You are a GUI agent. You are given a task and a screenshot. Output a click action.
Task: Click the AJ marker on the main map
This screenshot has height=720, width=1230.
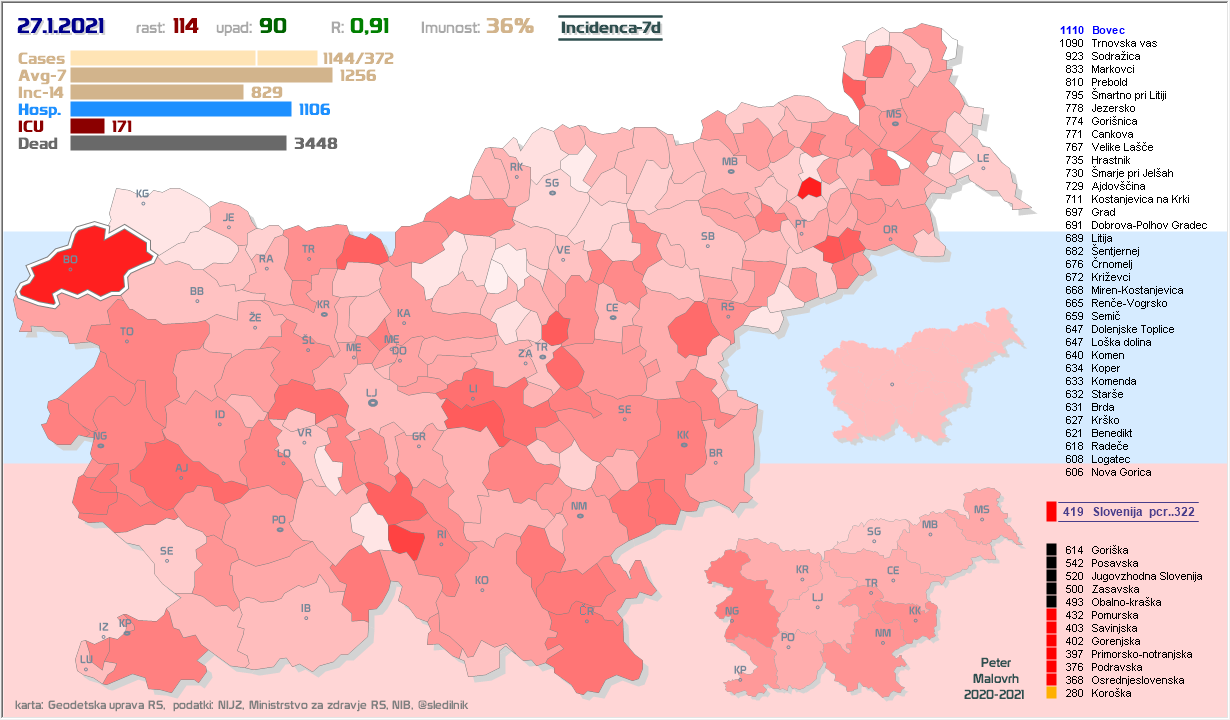[181, 472]
